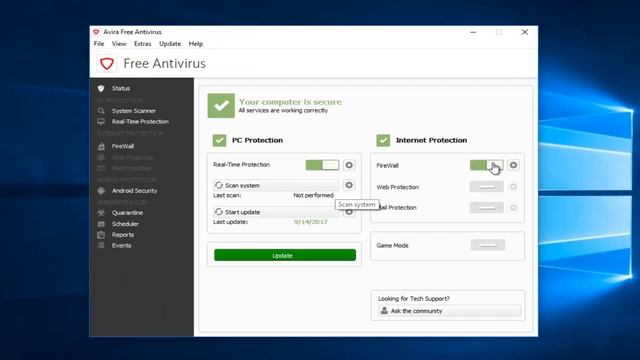Click the Android Security icon
Screen dimensions: 640x360
point(101,191)
